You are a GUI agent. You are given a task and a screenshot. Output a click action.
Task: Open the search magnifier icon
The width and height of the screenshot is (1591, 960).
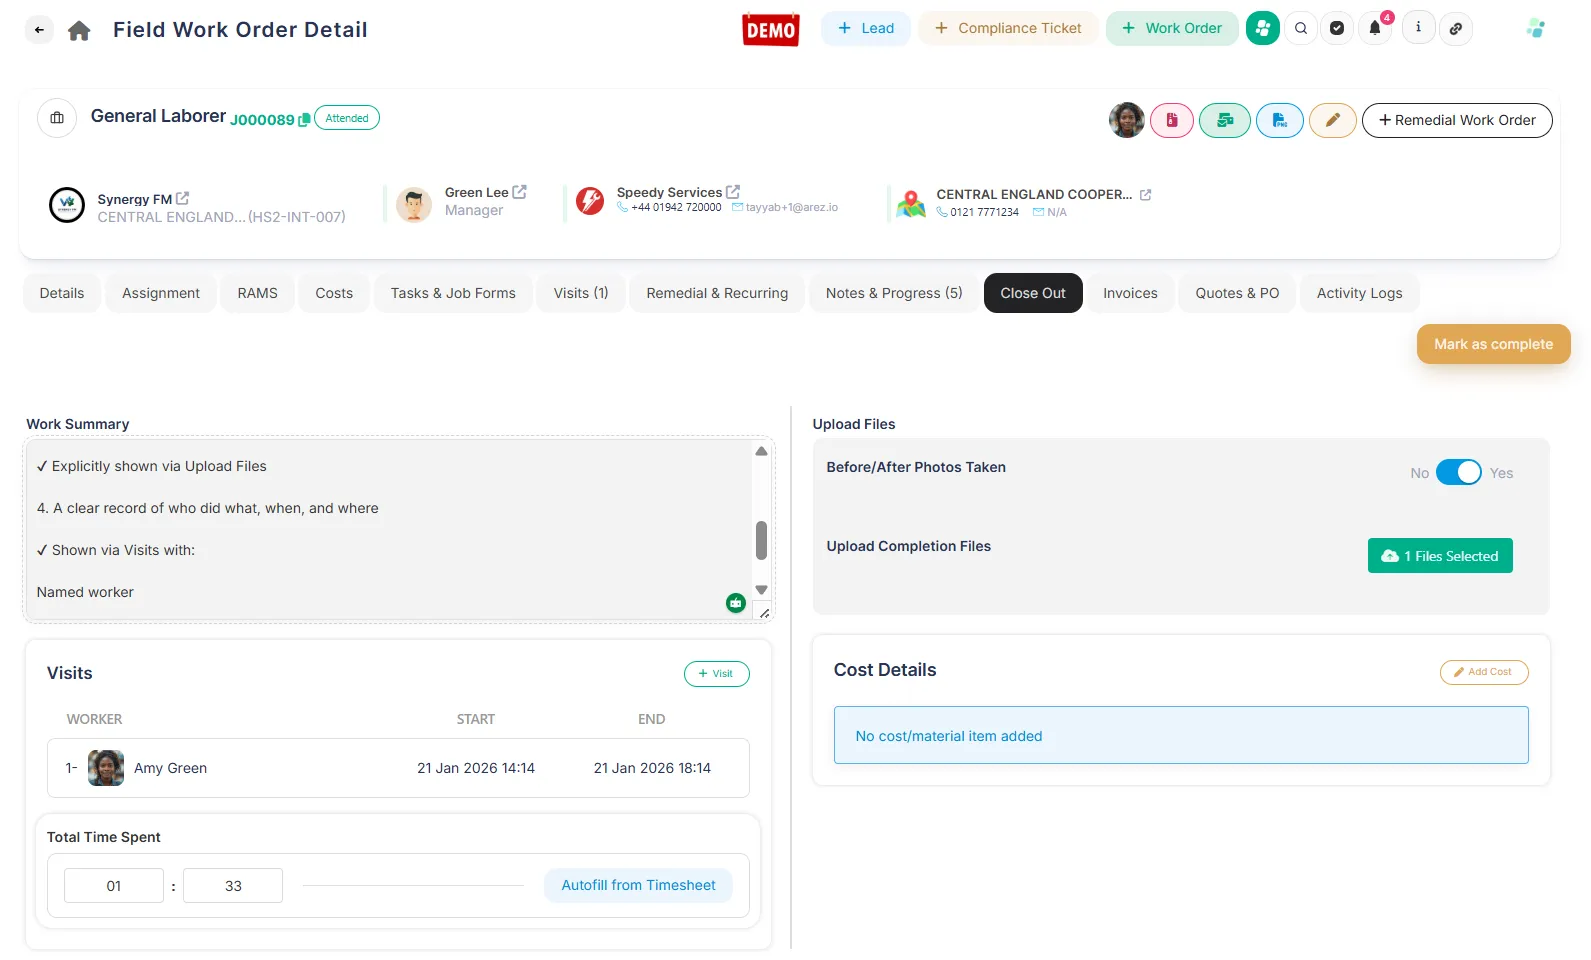(1301, 28)
